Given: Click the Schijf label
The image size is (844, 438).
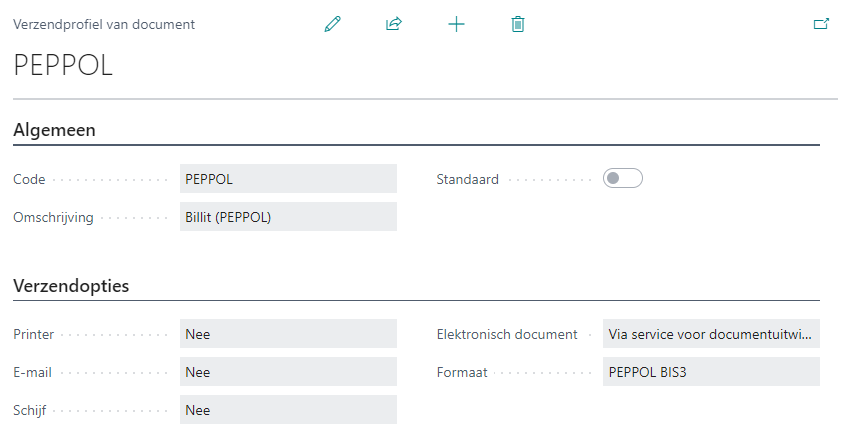Looking at the screenshot, I should (x=30, y=411).
